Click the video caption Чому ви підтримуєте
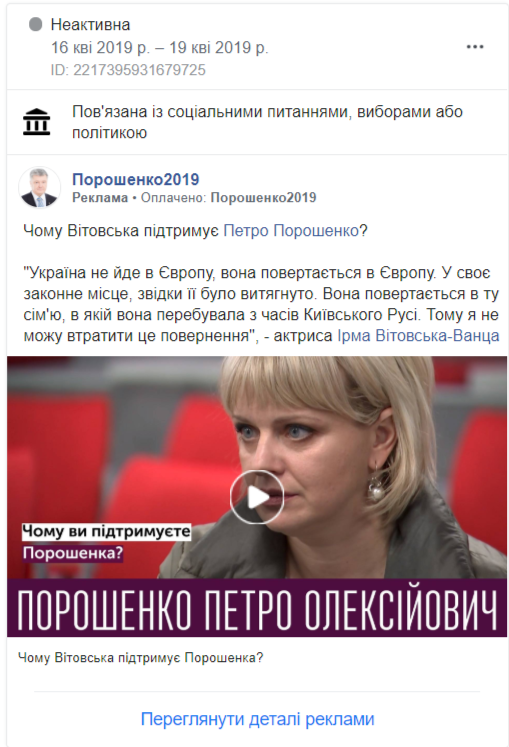 pyautogui.click(x=106, y=532)
